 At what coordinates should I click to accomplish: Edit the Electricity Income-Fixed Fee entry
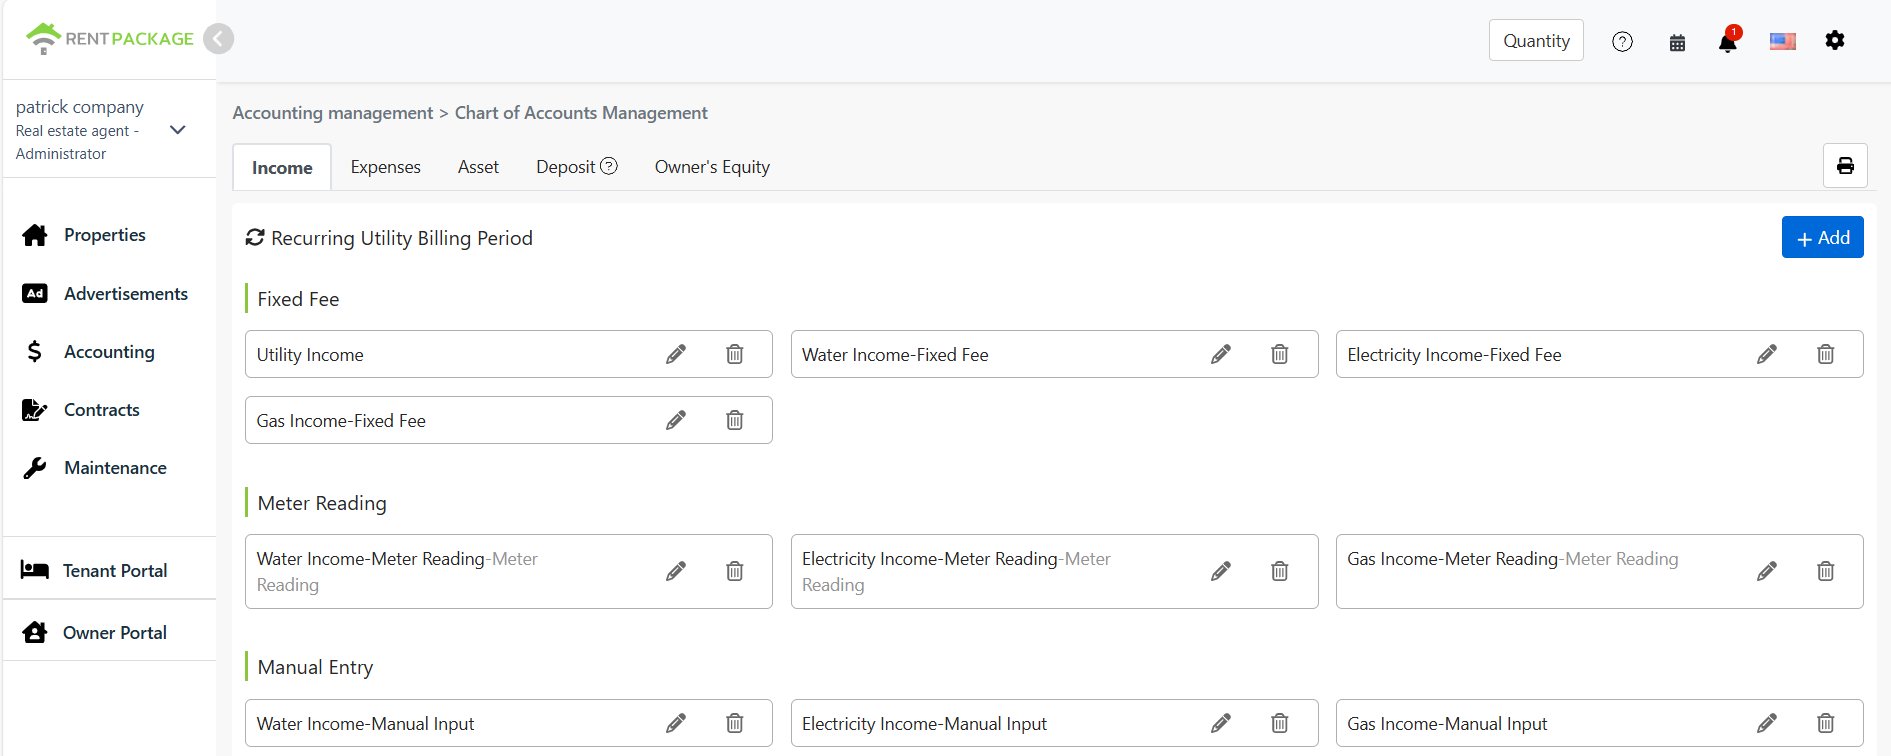tap(1766, 354)
